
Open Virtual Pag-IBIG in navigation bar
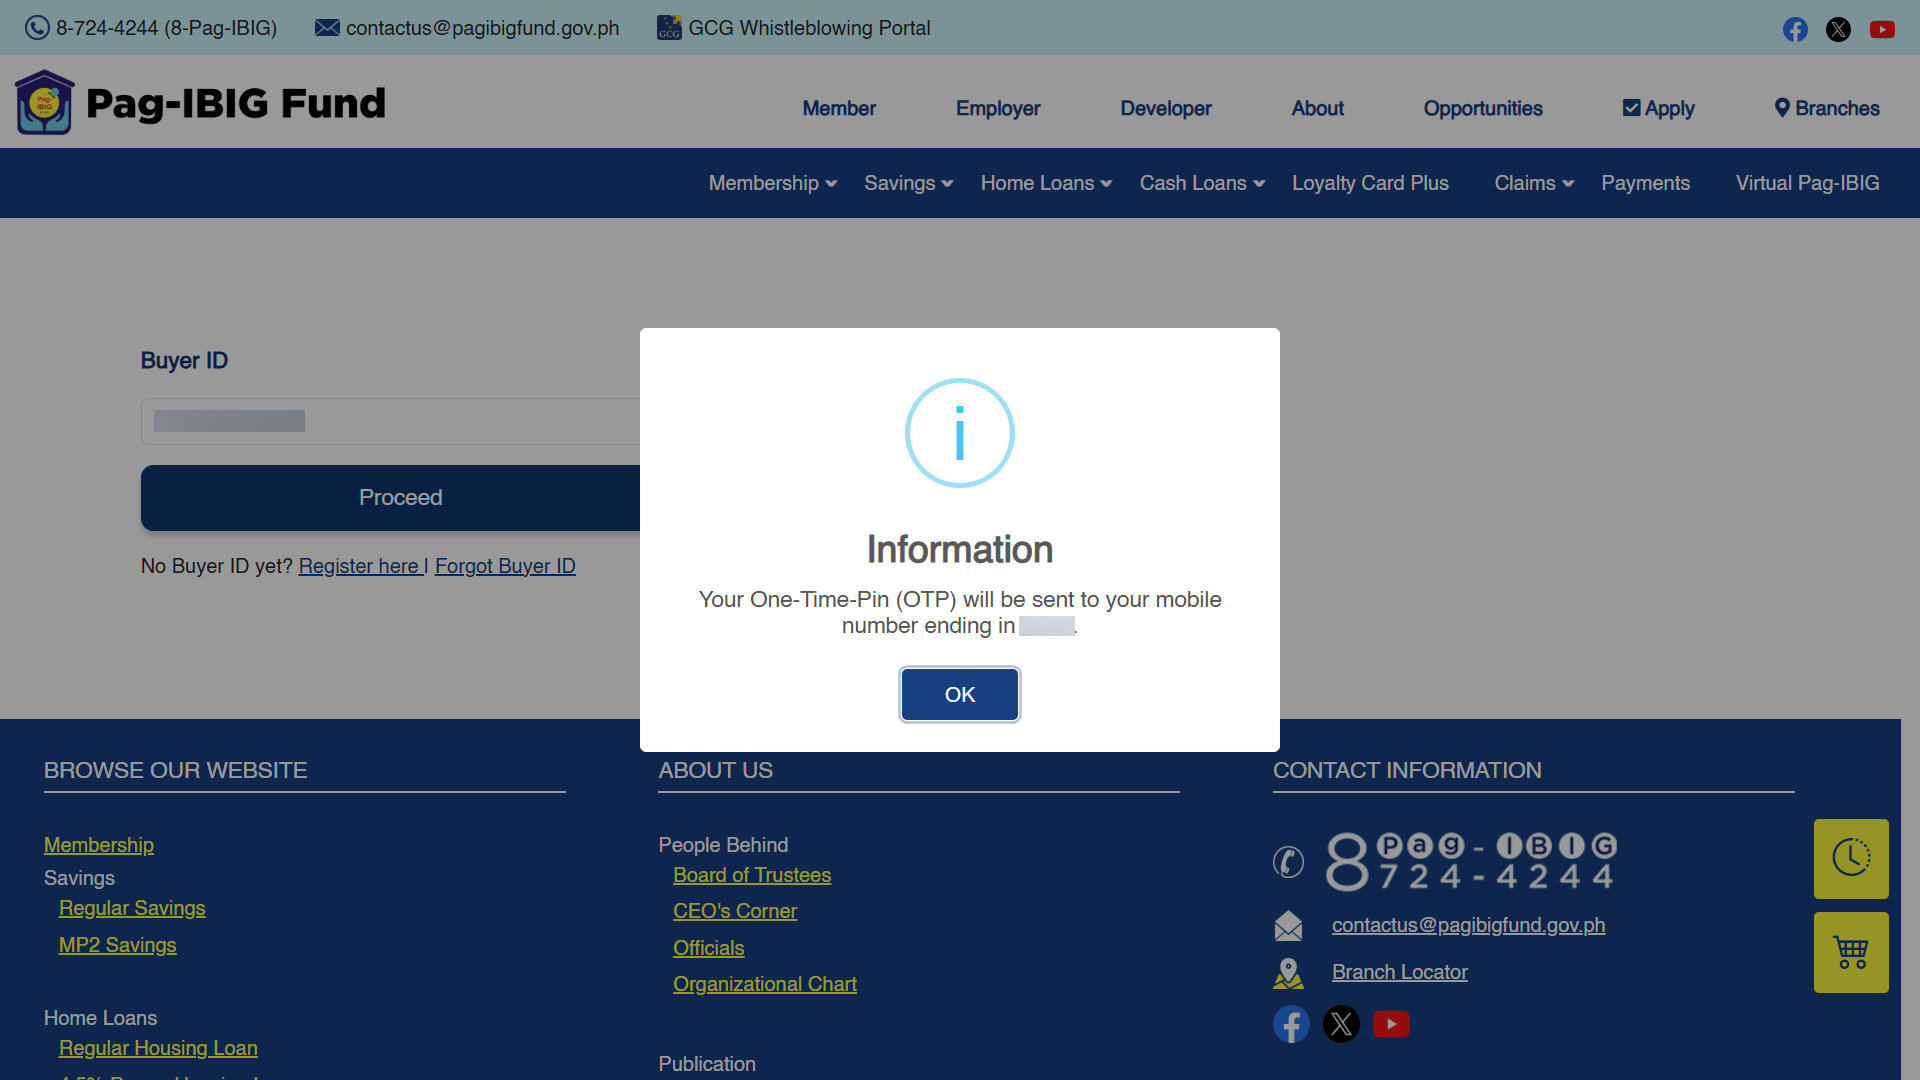[x=1808, y=183]
